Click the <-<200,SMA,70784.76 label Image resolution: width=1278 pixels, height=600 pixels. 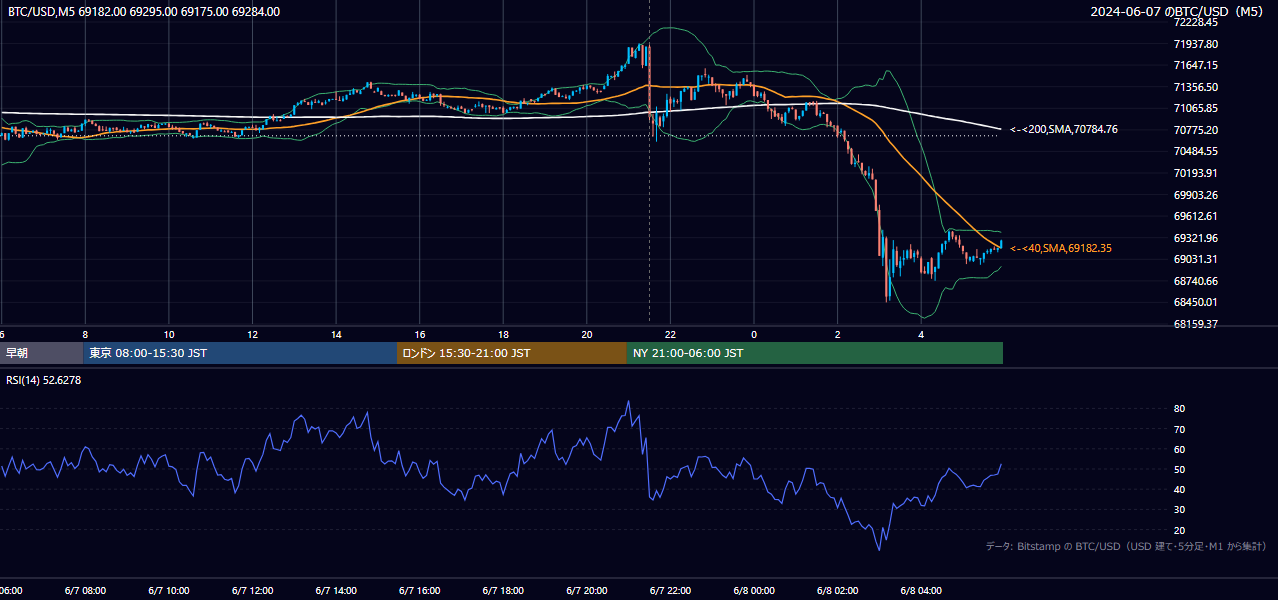pos(1064,129)
